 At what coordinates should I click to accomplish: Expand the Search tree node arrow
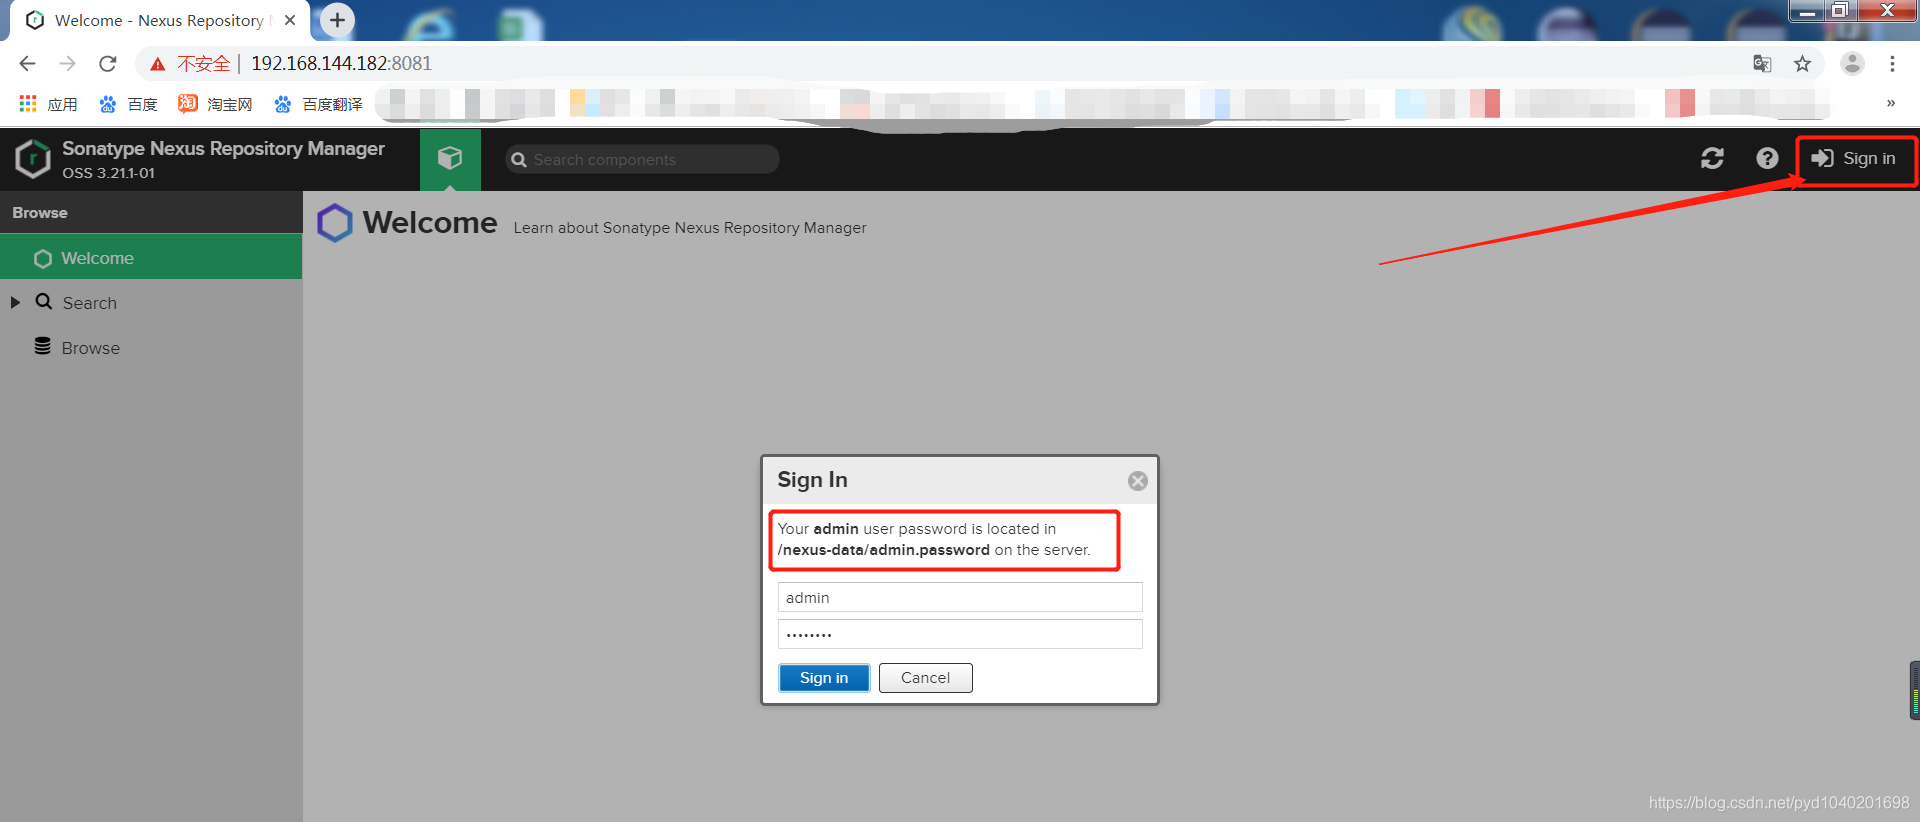[15, 302]
